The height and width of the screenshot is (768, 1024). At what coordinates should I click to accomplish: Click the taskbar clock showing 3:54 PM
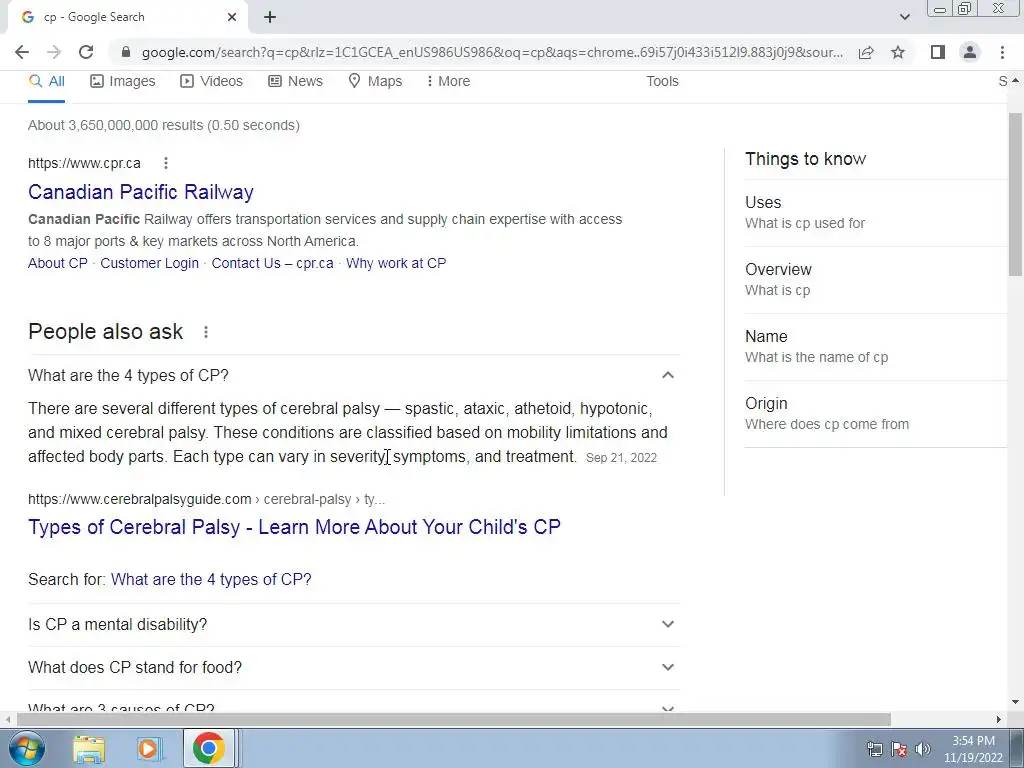click(x=973, y=749)
